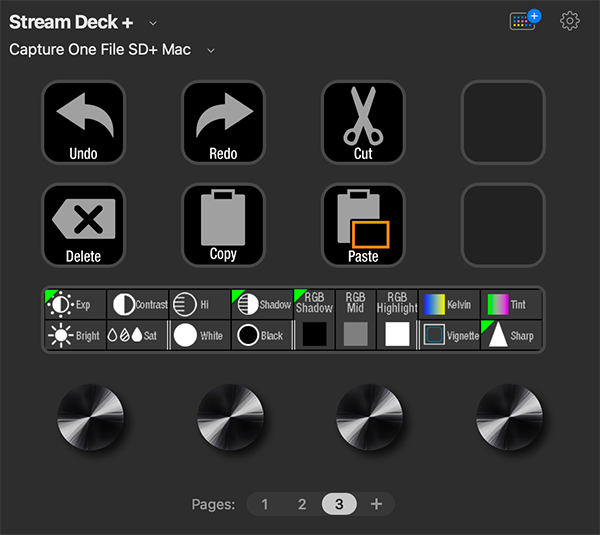The height and width of the screenshot is (535, 600).
Task: Select the Sharp sharpening dial action
Action: coord(511,335)
